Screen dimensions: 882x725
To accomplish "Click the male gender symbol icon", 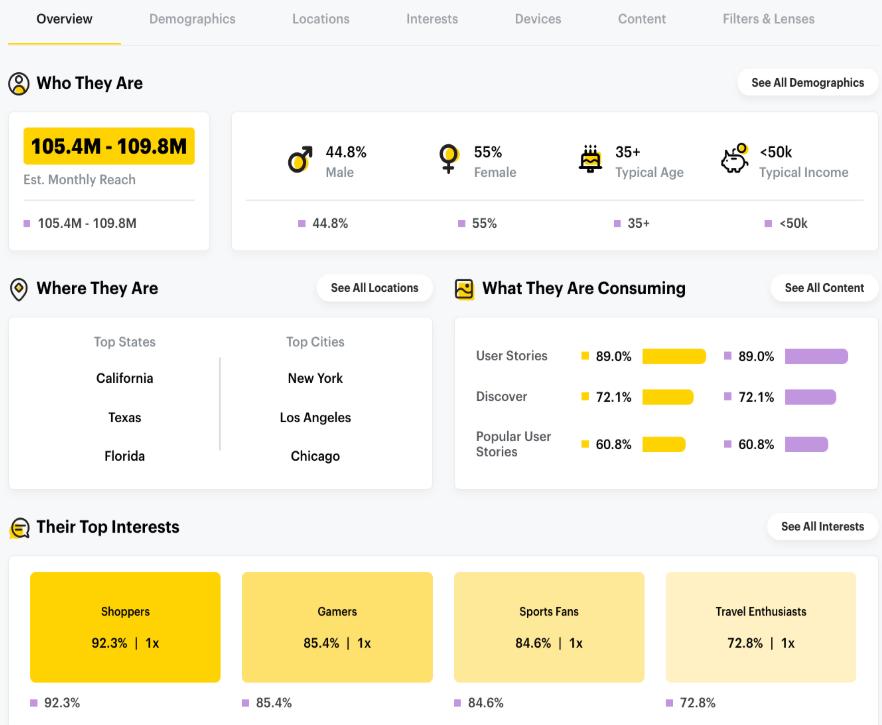I will pos(300,161).
